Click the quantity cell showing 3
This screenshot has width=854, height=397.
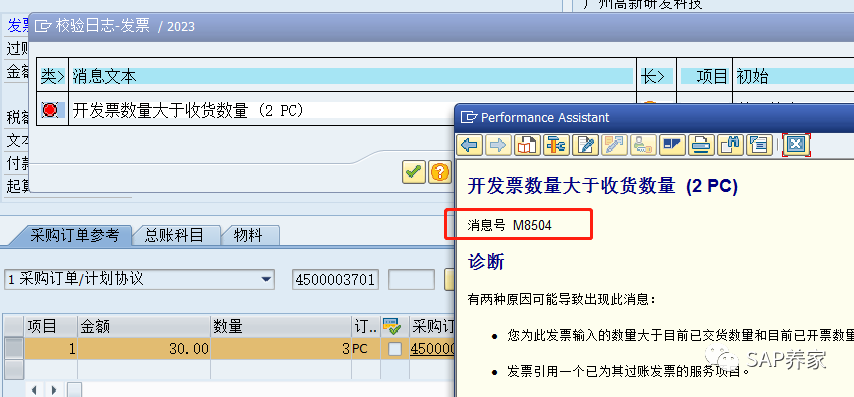point(281,349)
